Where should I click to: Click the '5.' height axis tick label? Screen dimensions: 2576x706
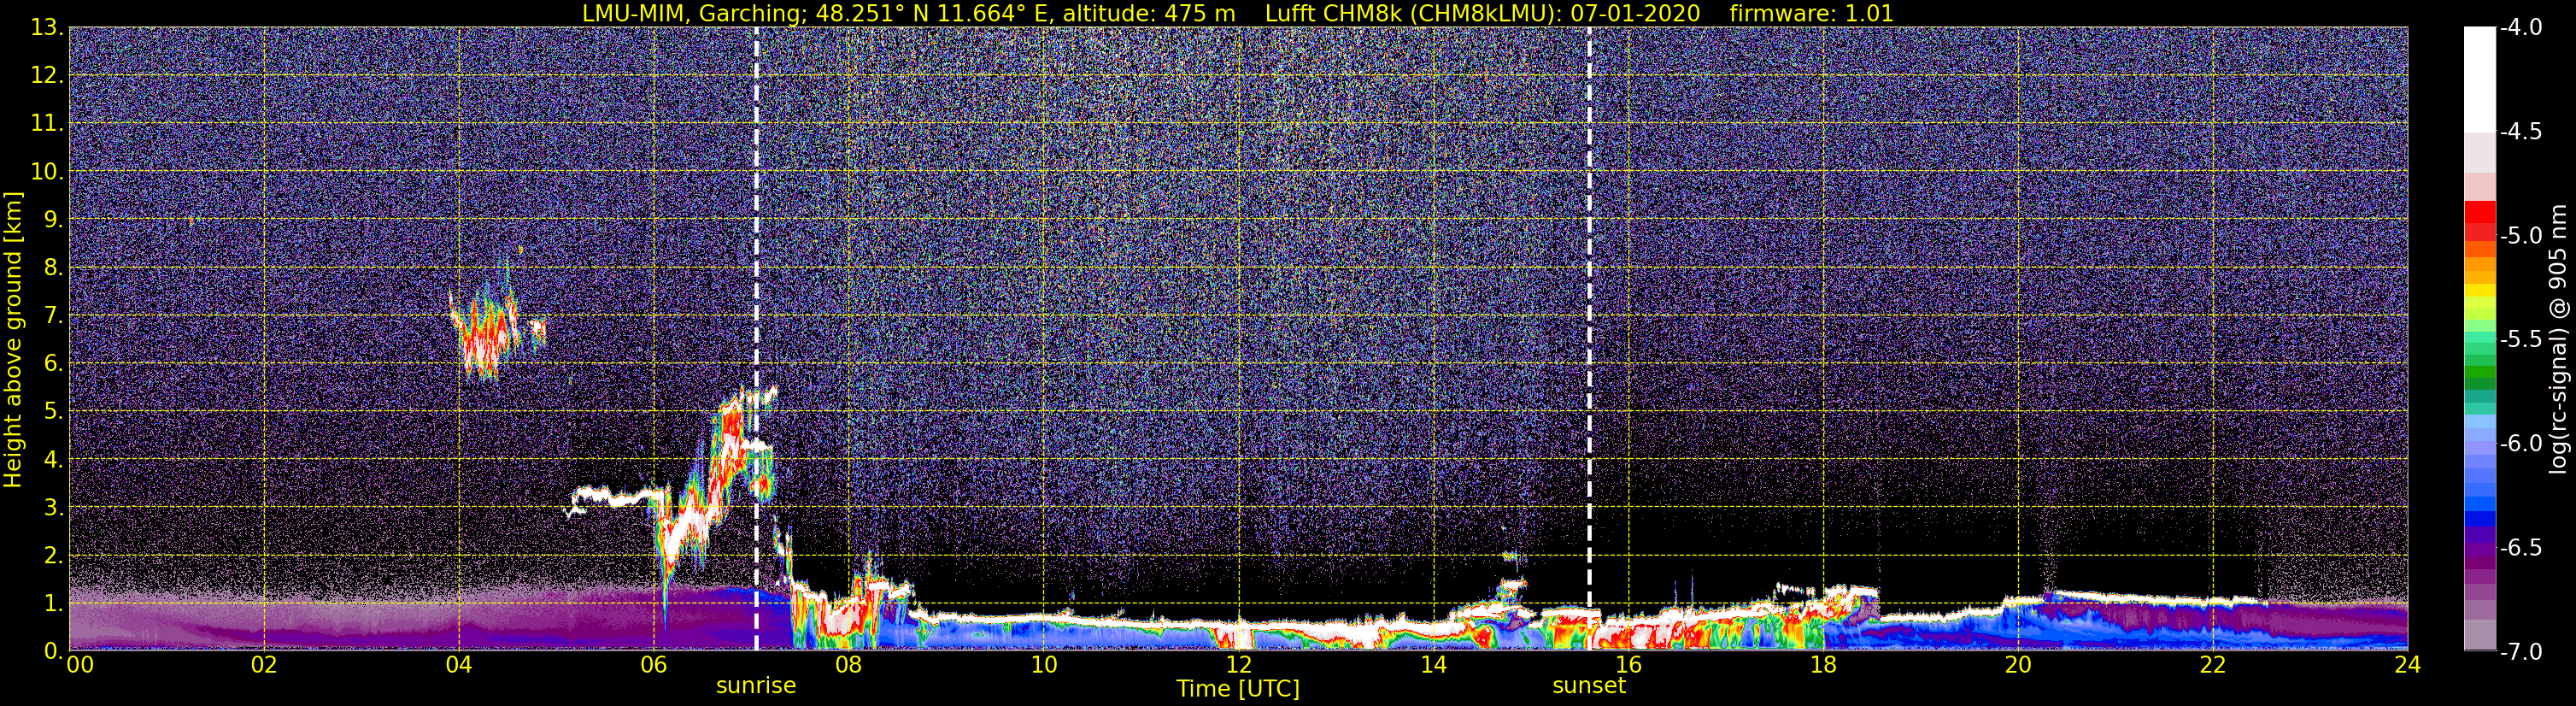[x=54, y=412]
